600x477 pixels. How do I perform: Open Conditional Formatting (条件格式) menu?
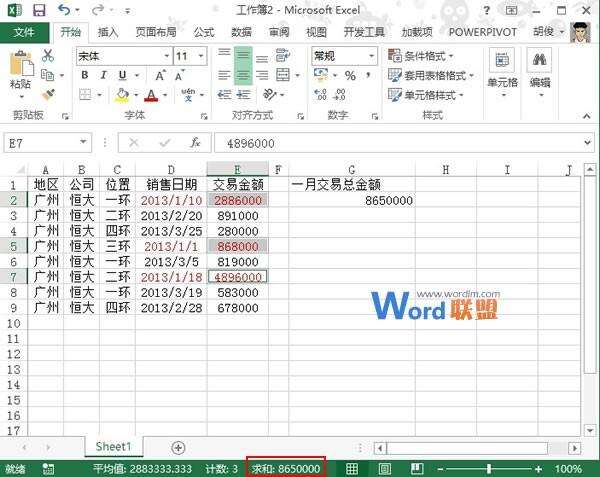pos(421,56)
